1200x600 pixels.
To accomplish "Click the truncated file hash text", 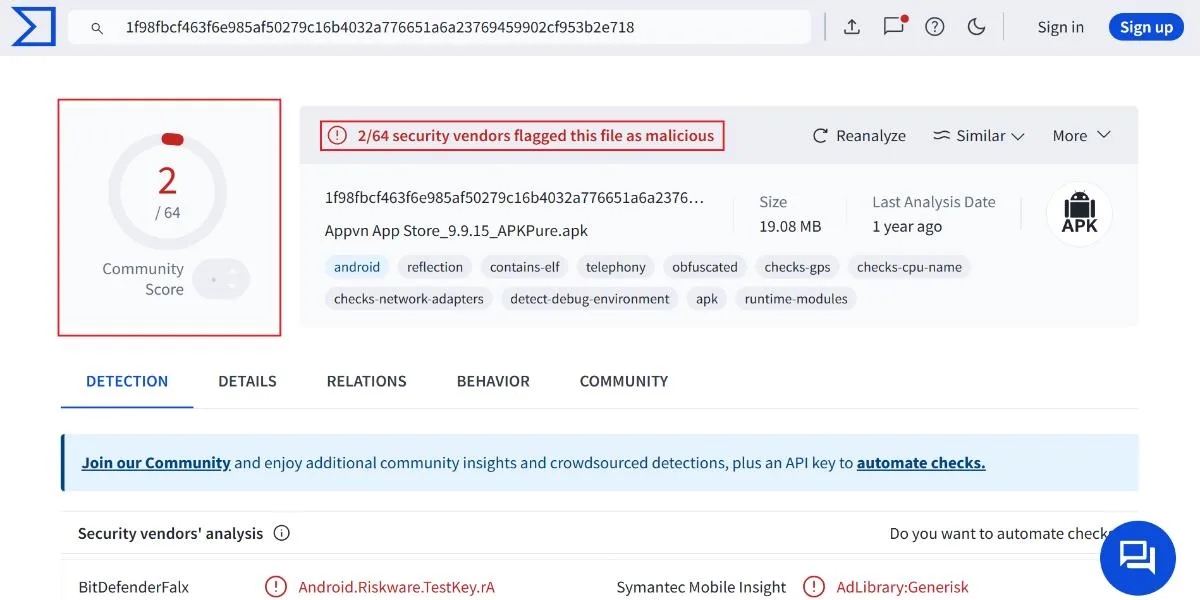I will coord(515,198).
